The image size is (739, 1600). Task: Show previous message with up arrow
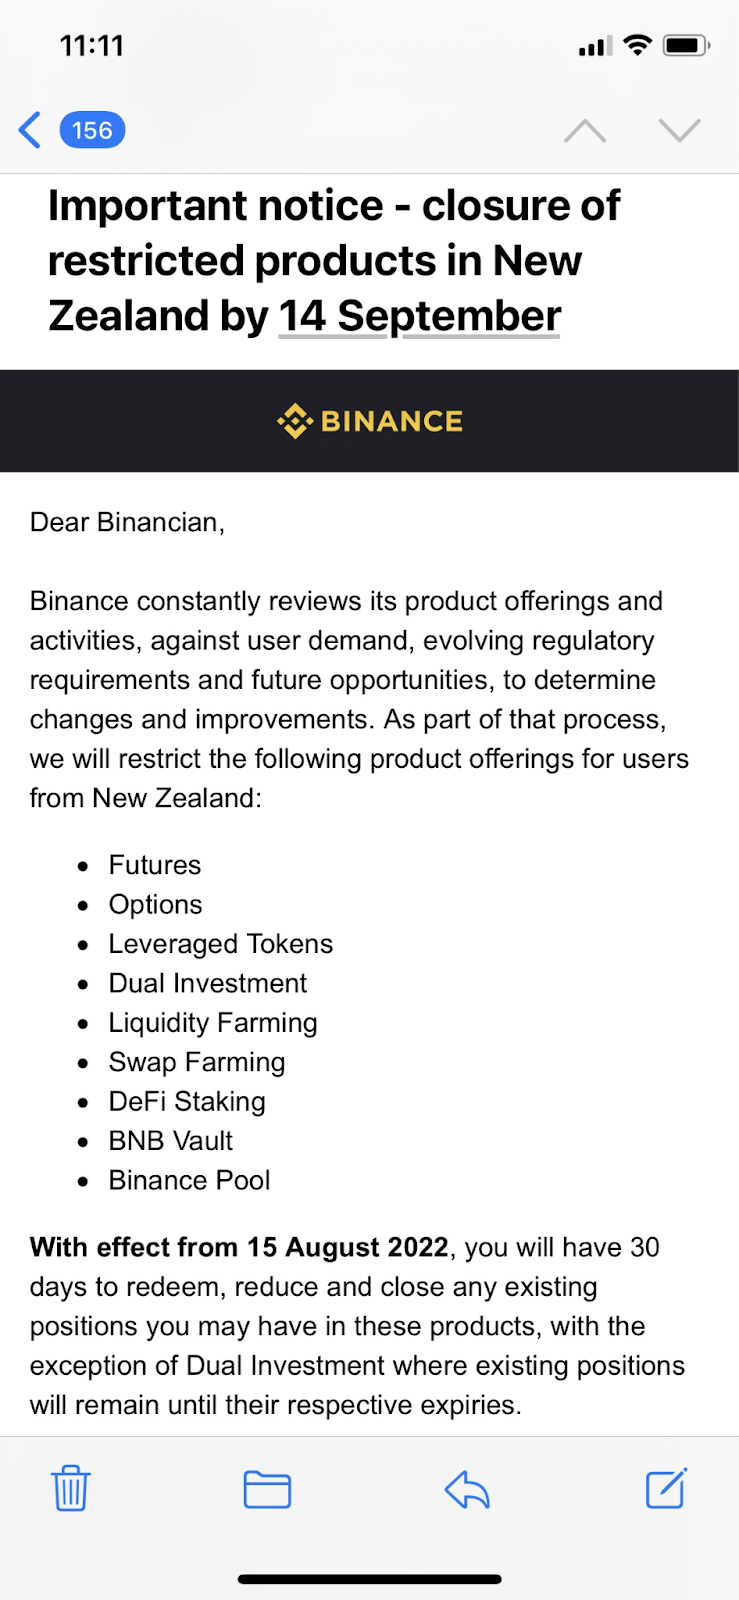point(585,131)
